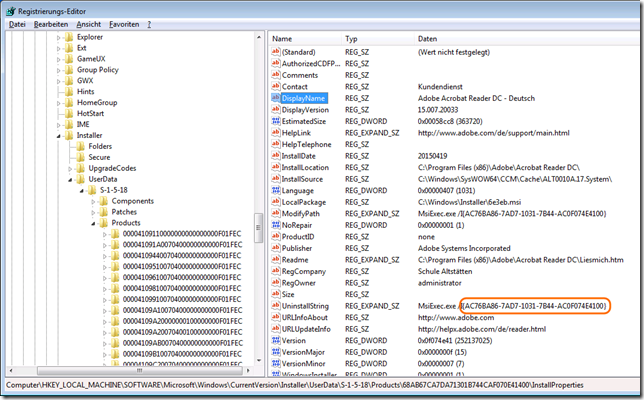
Task: Collapse the Installer tree node
Action: click(x=58, y=135)
